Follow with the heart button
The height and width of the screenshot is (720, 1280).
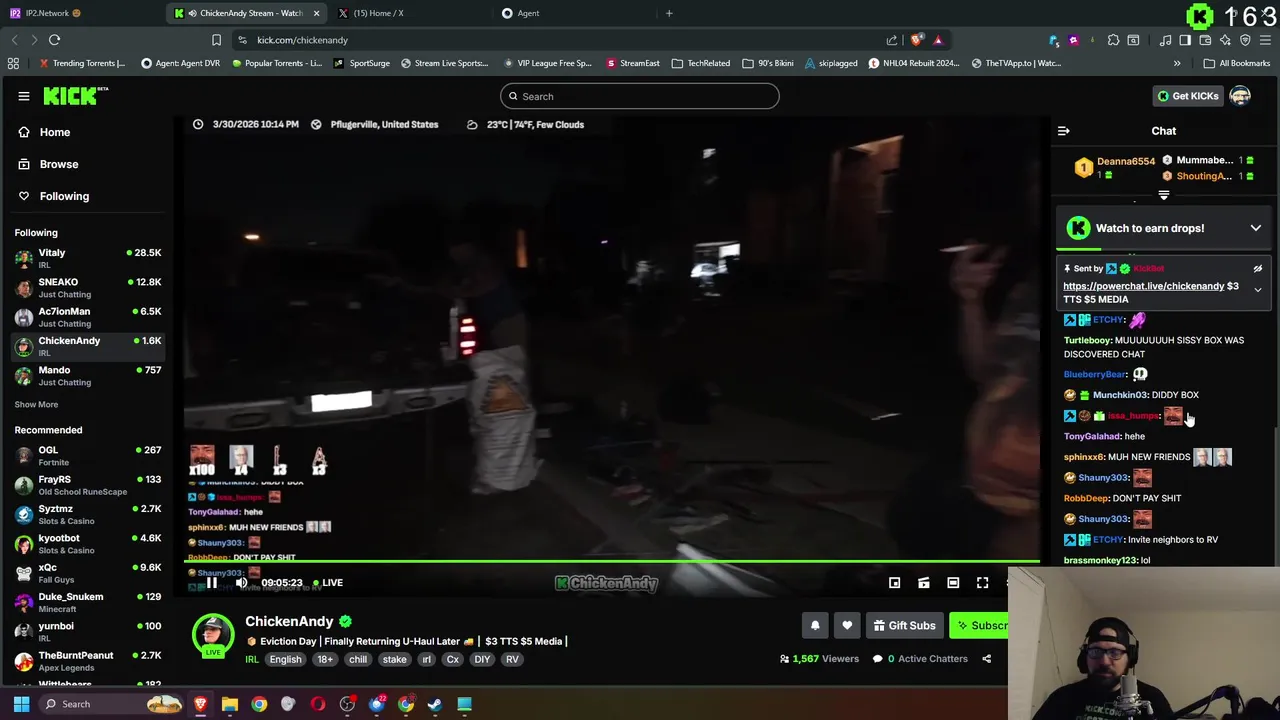(847, 626)
